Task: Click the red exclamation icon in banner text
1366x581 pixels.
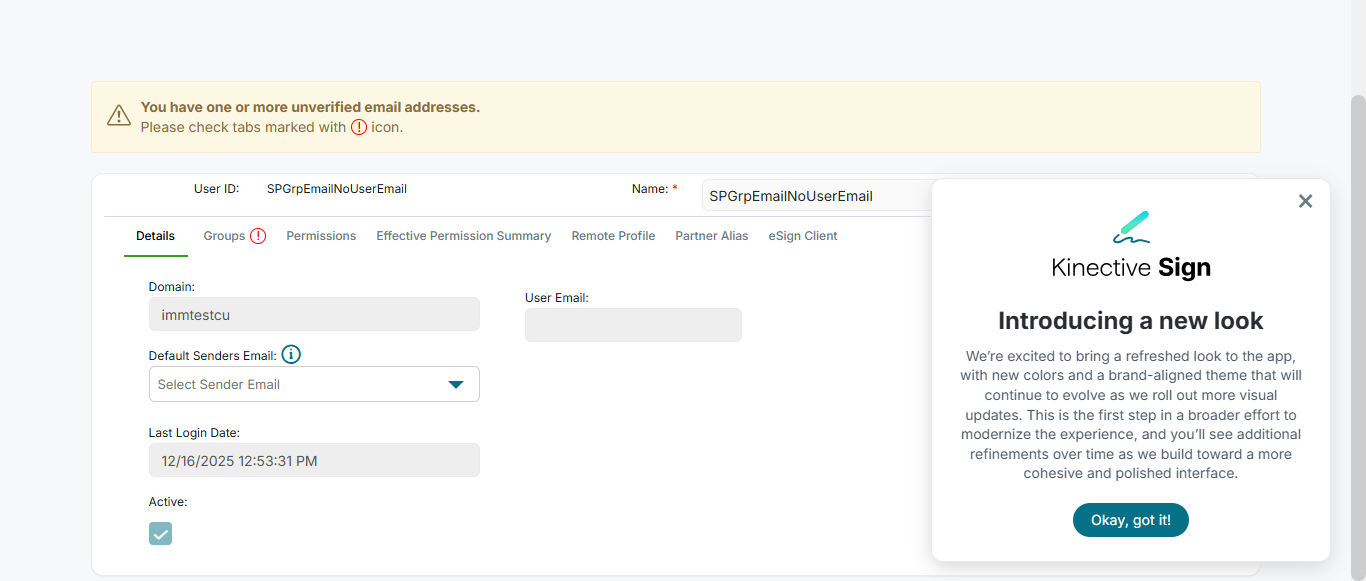Action: pyautogui.click(x=359, y=127)
